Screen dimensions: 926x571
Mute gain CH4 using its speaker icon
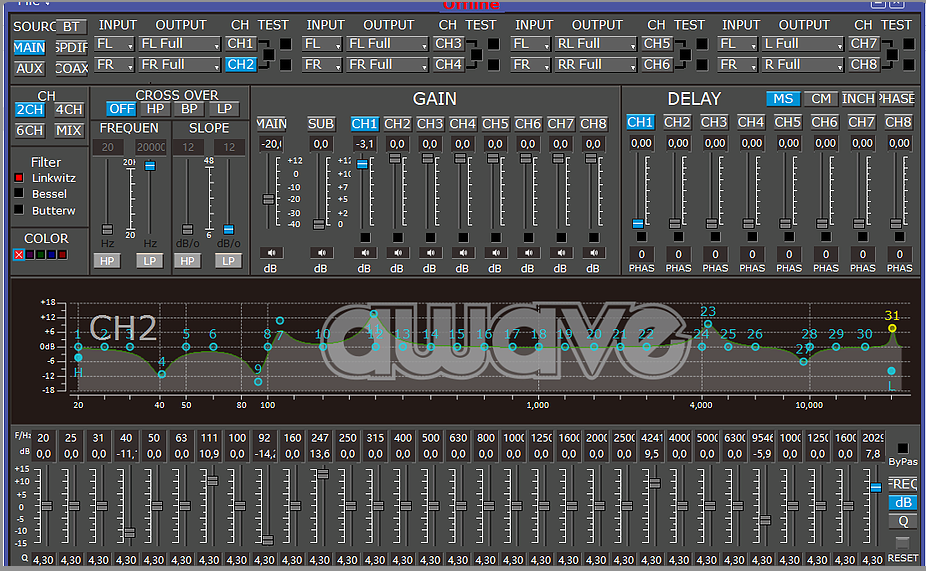click(x=463, y=253)
